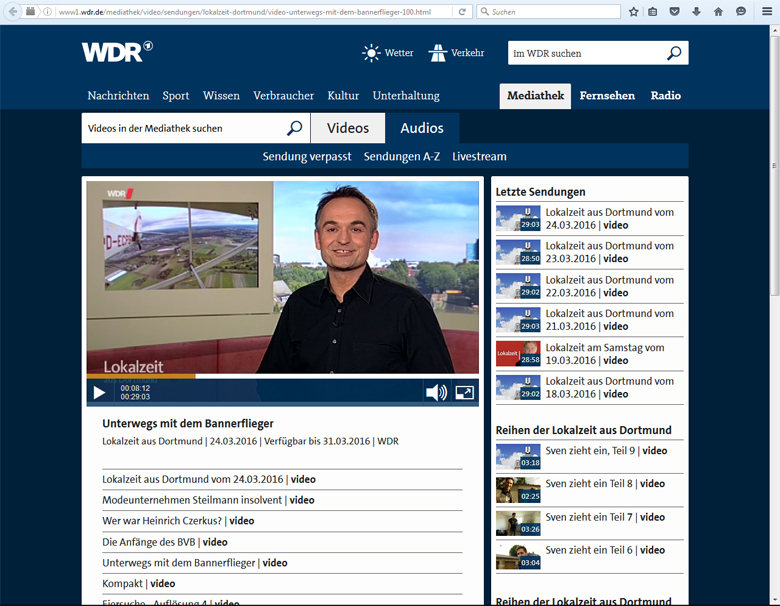Open 'Lokalzeit aus Dortmund vom 23.03.2016' link
The image size is (780, 606).
pyautogui.click(x=609, y=252)
